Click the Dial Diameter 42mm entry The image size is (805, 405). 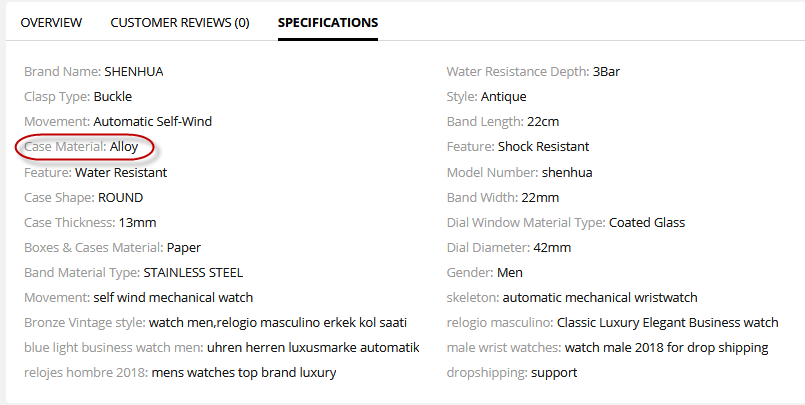509,247
